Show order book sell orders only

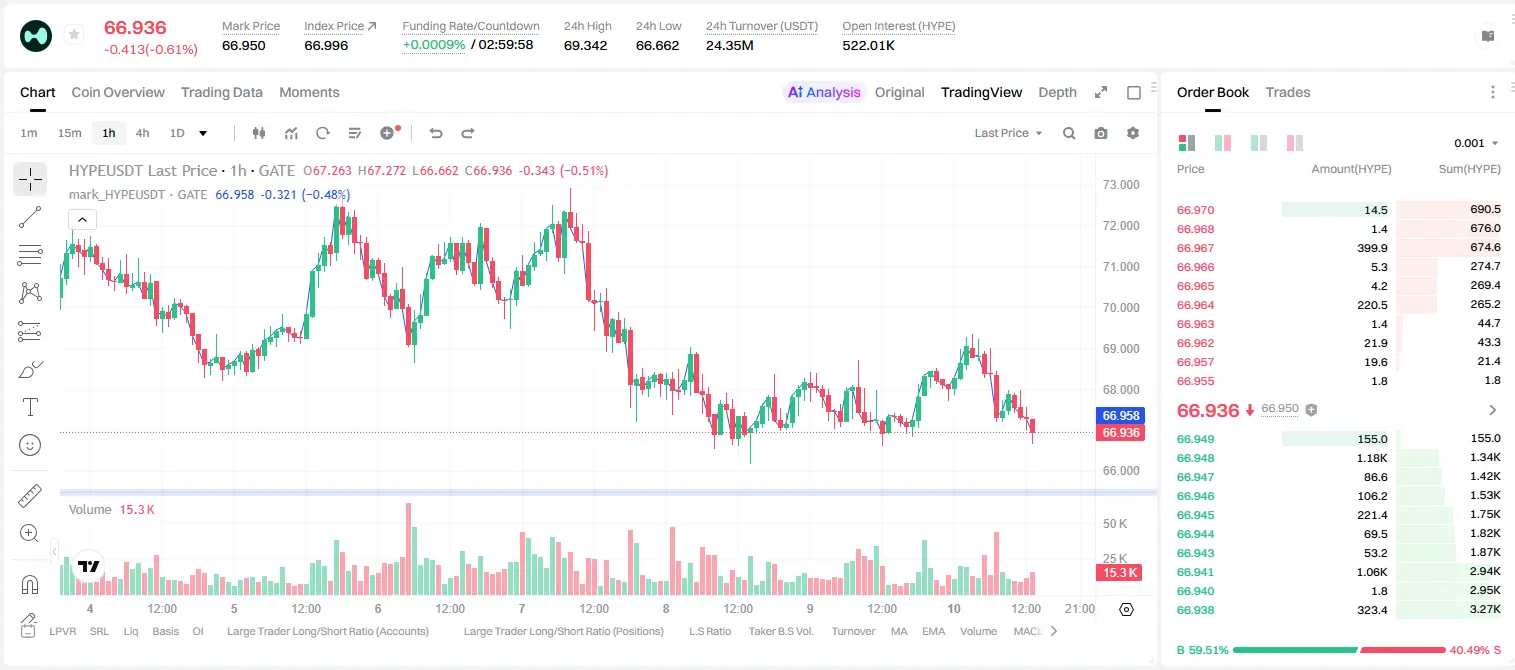[1294, 143]
